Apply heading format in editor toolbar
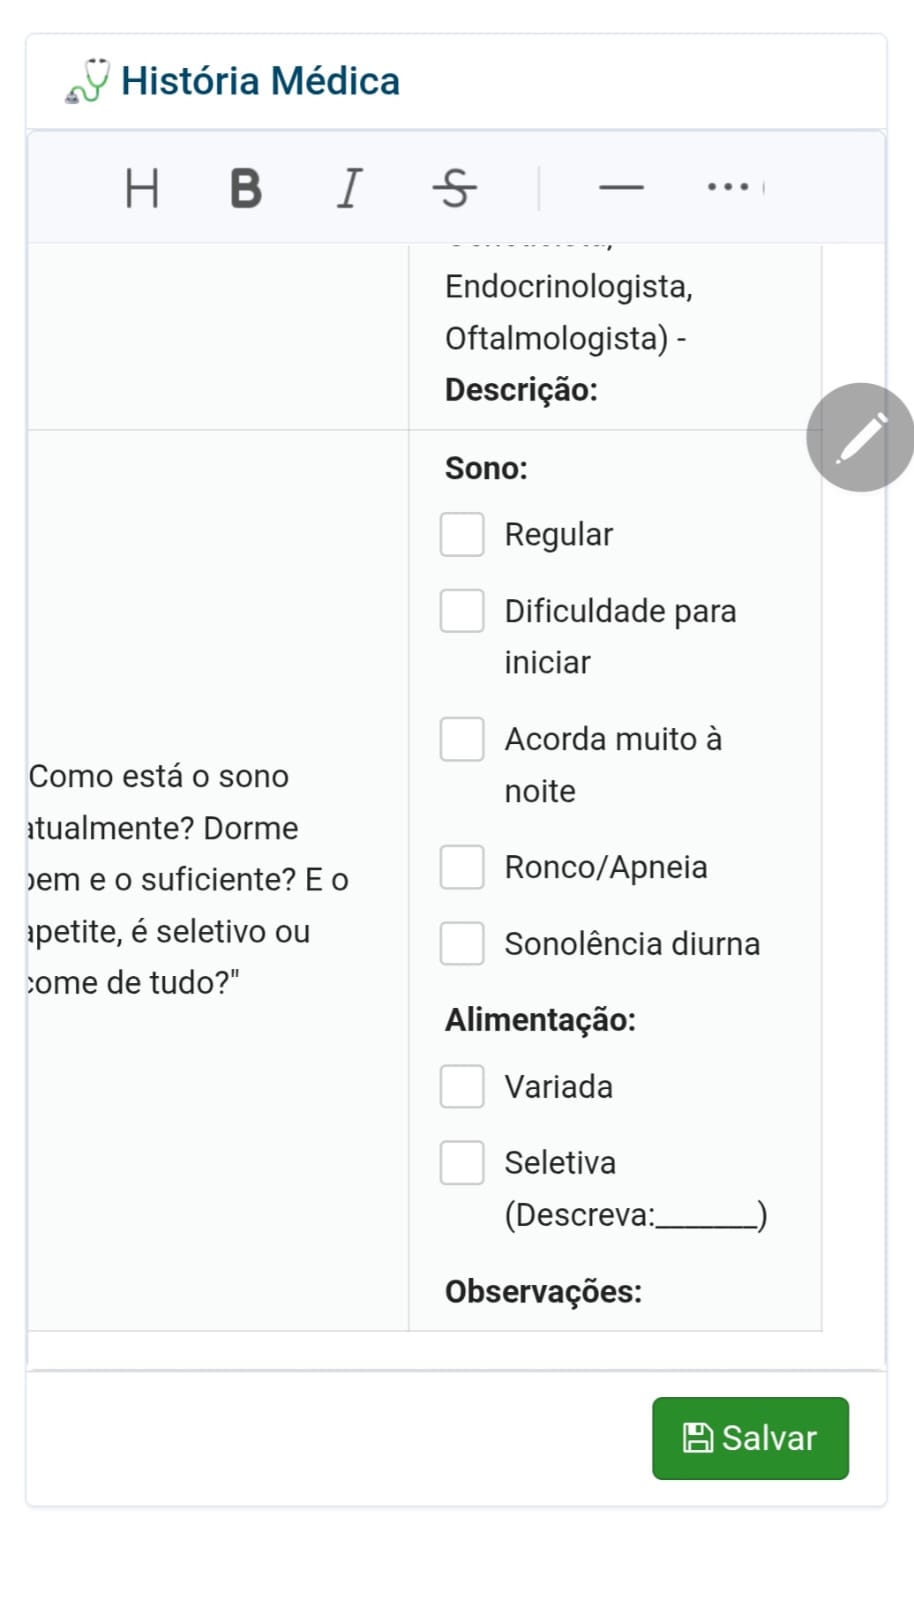Image resolution: width=914 pixels, height=1600 pixels. (x=142, y=187)
